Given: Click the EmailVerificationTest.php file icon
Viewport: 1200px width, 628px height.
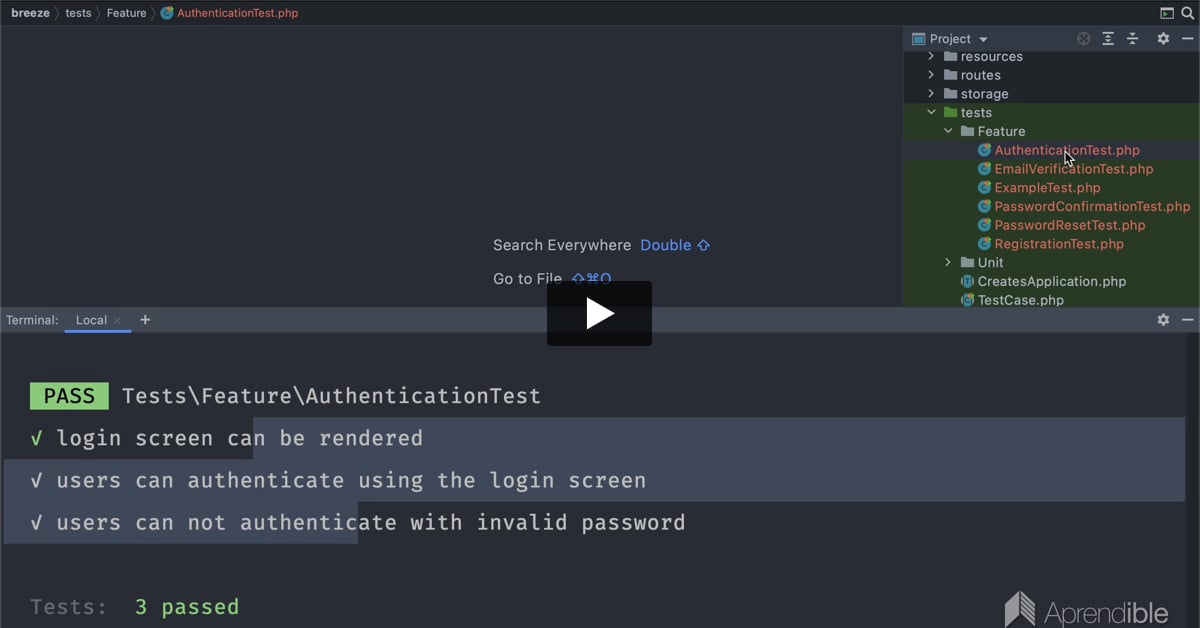Looking at the screenshot, I should coord(984,169).
